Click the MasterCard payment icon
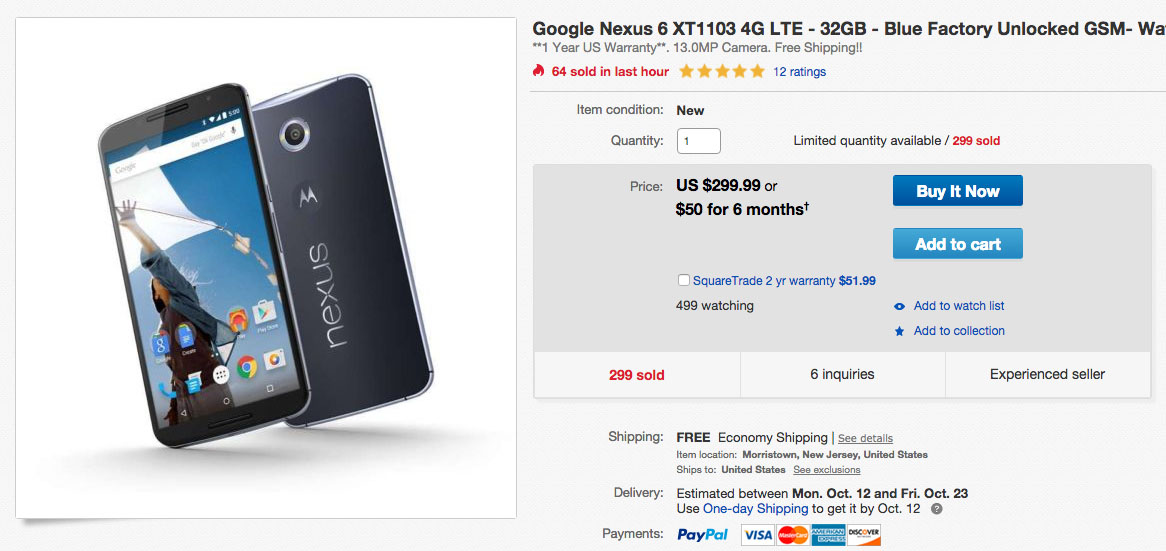Screen dimensions: 1166x551 (793, 535)
